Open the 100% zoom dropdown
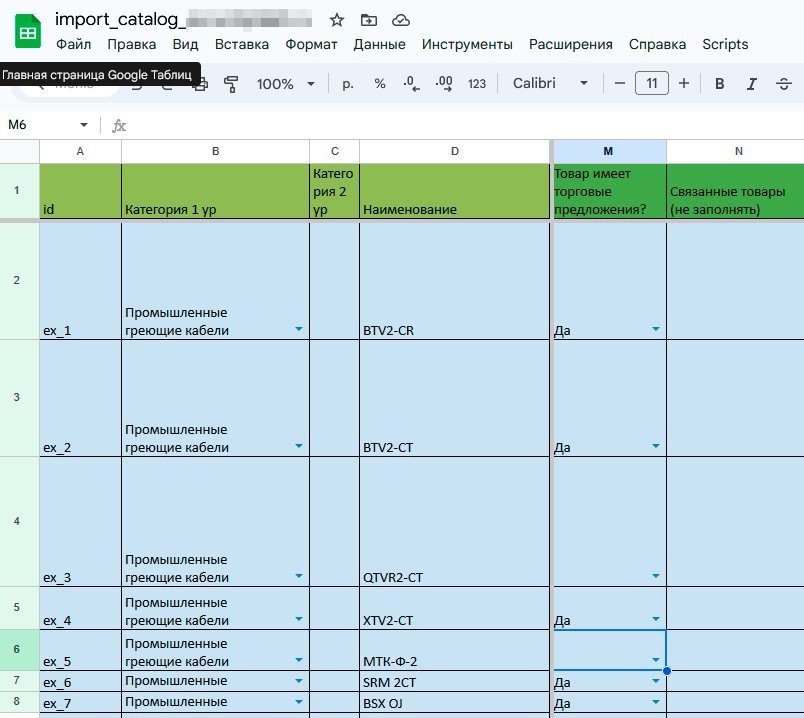The image size is (804, 718). tap(285, 84)
